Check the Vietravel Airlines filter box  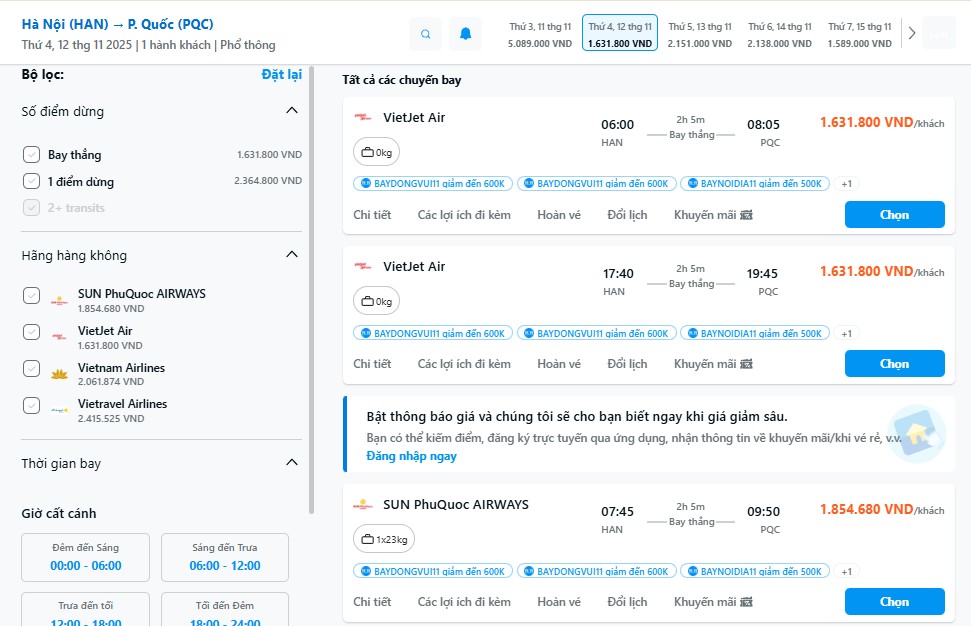coord(32,405)
